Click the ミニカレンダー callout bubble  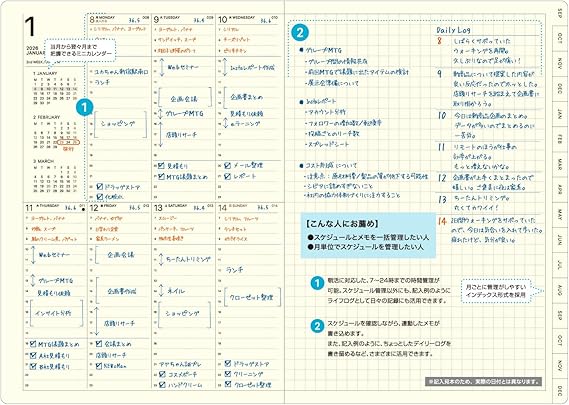tap(81, 50)
